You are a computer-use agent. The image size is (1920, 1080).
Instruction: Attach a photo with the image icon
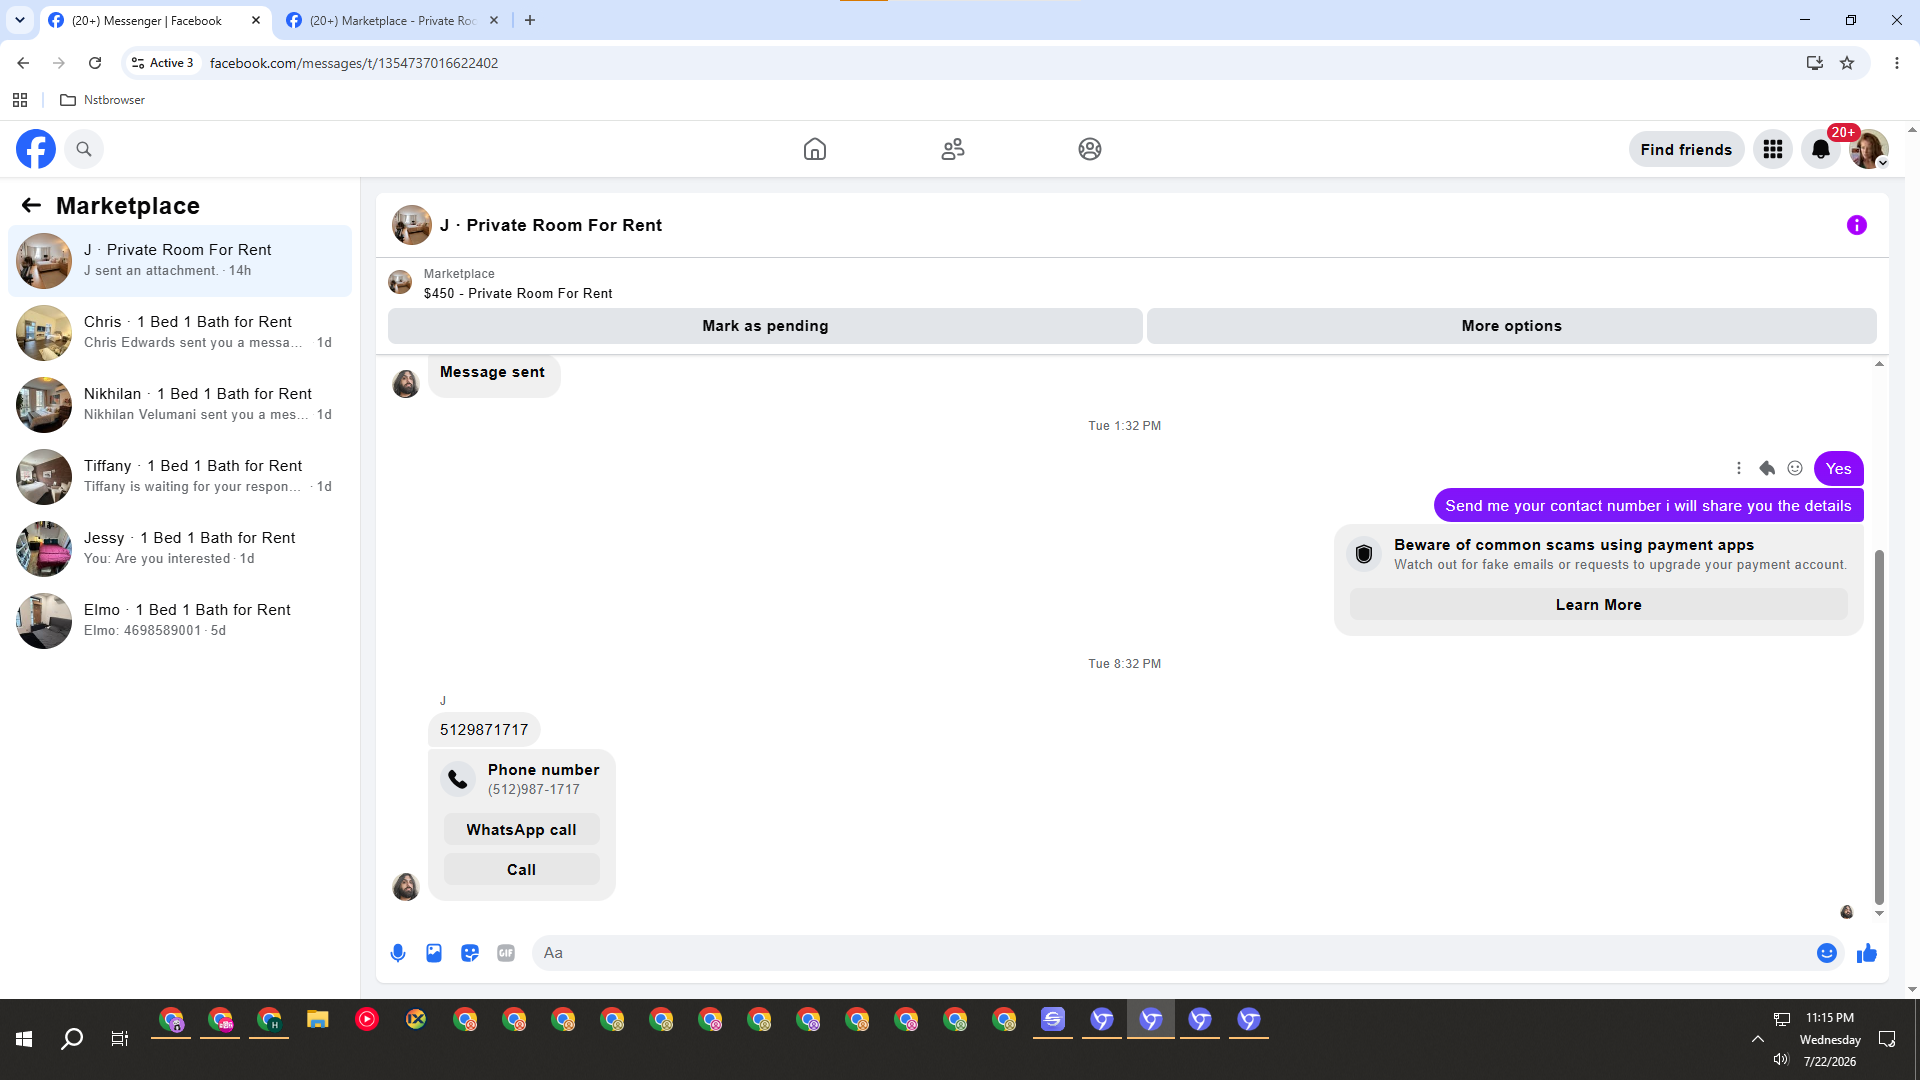[x=434, y=953]
